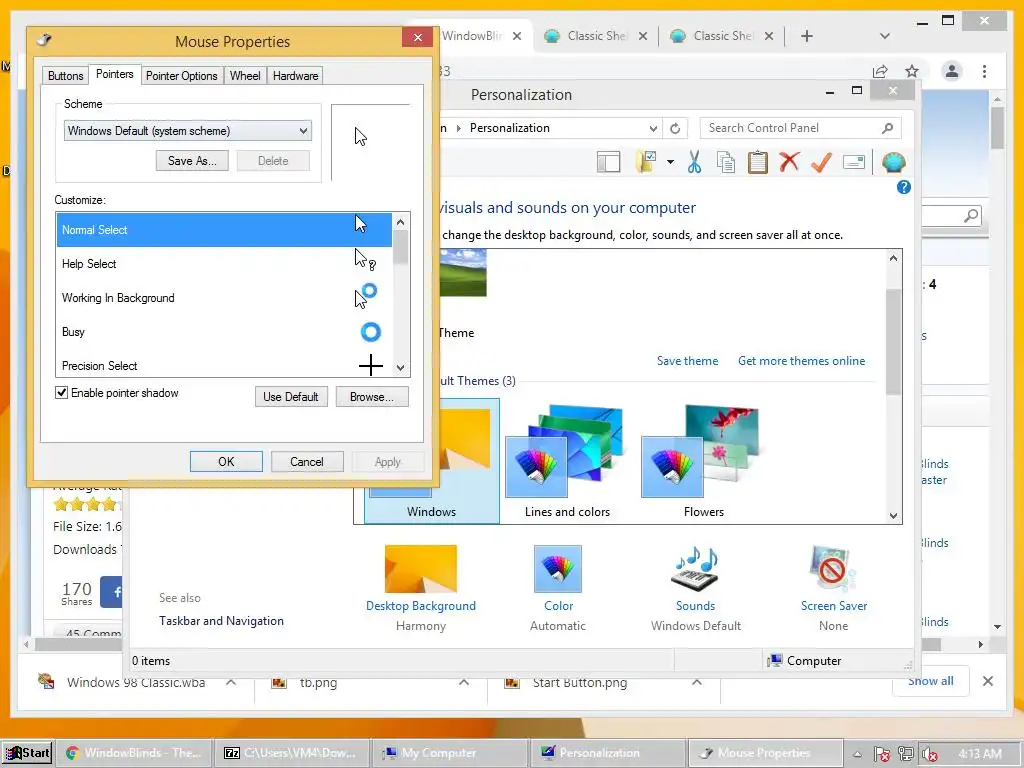Click the browser bookmark star icon

pyautogui.click(x=912, y=71)
